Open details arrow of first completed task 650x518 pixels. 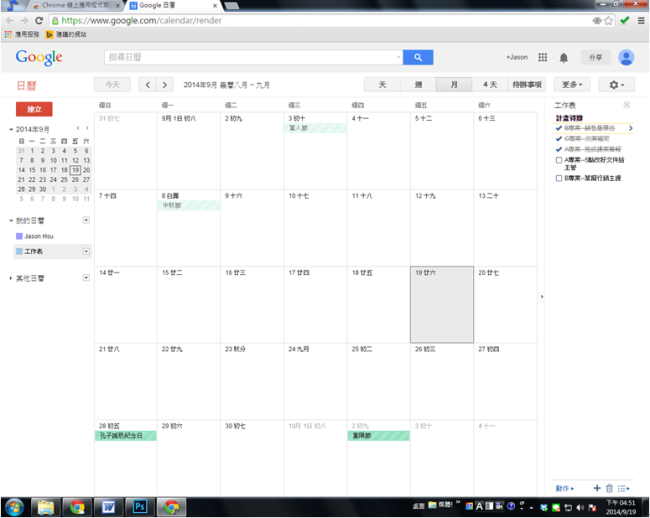(x=631, y=128)
